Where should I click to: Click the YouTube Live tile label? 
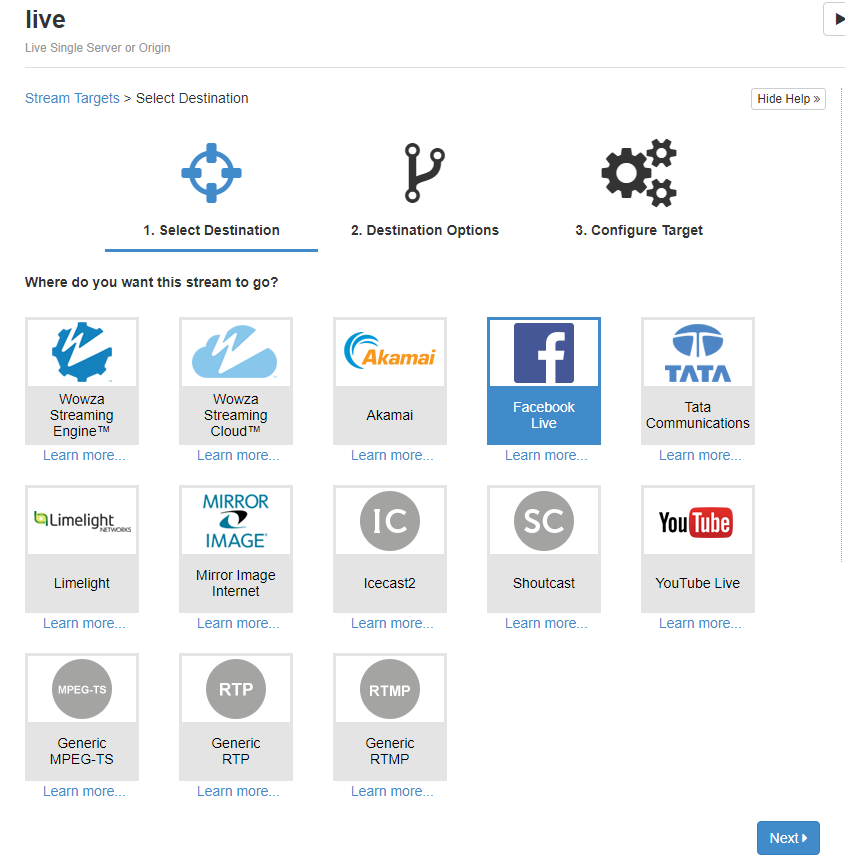(x=698, y=583)
